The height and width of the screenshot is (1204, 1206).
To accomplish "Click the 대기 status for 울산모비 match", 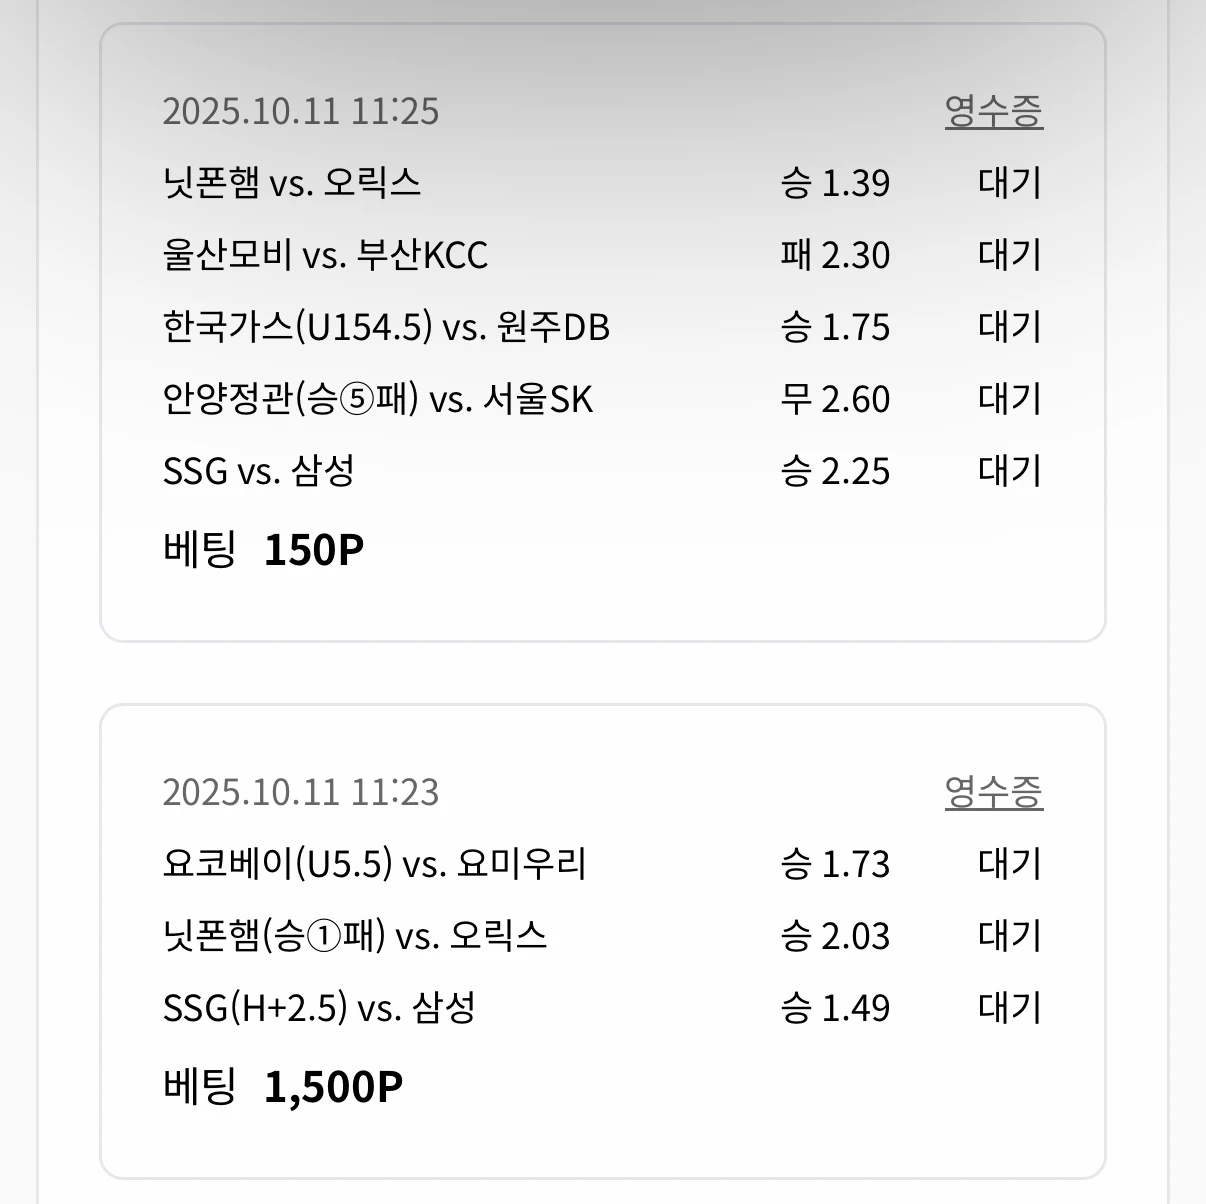I will pos(1010,255).
